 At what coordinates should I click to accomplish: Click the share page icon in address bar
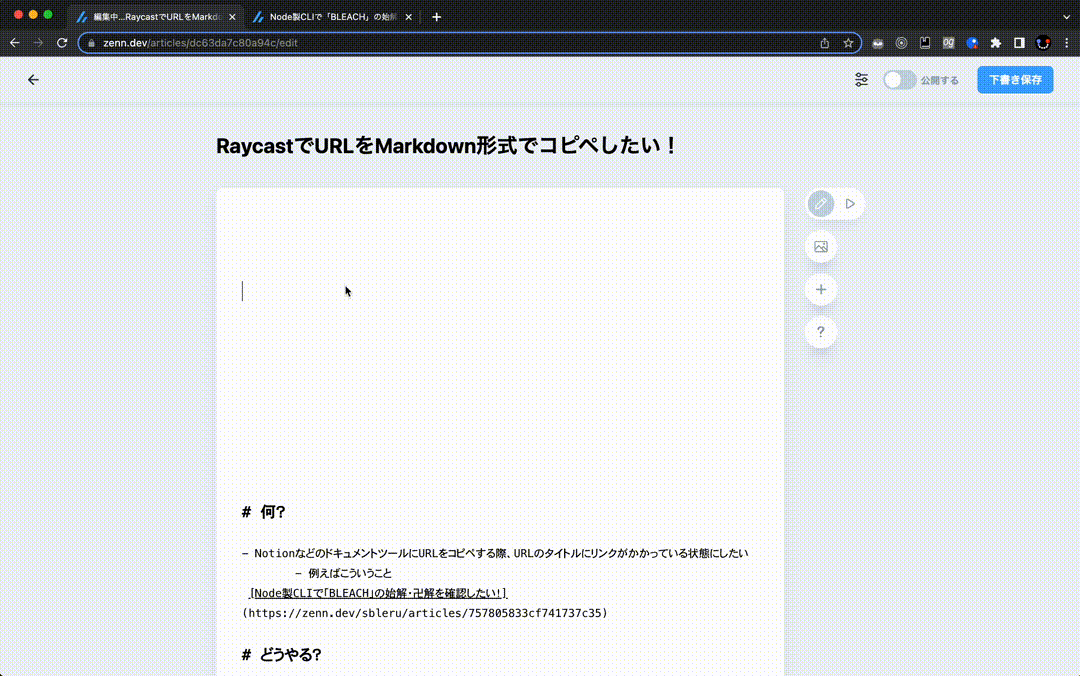pos(824,43)
